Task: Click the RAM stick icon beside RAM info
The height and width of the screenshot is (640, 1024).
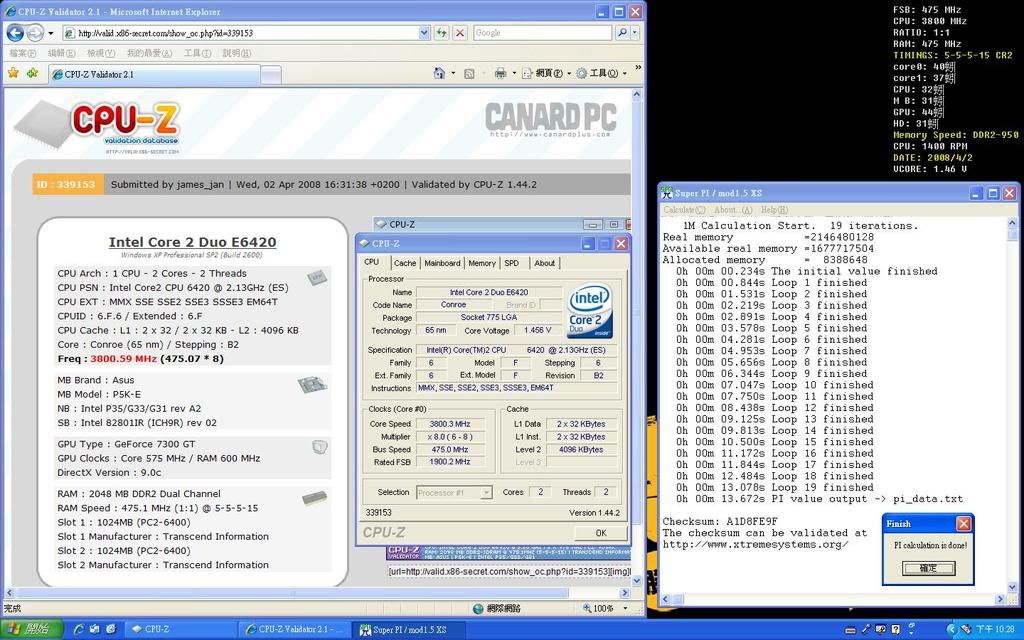Action: click(314, 498)
